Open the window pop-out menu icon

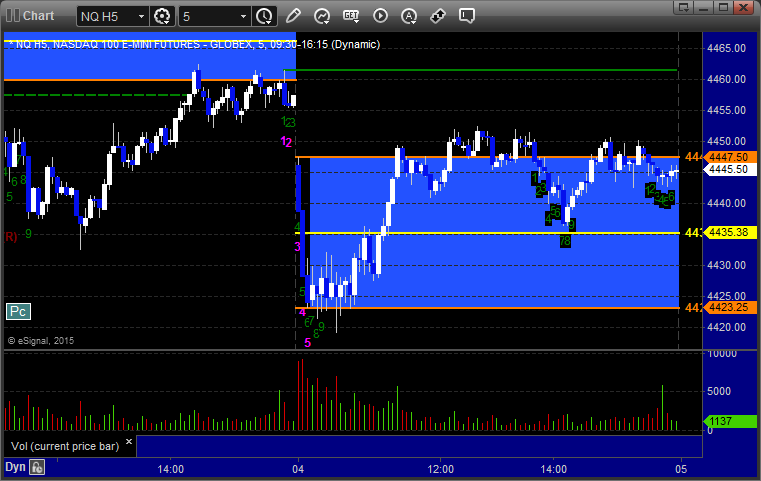684,7
